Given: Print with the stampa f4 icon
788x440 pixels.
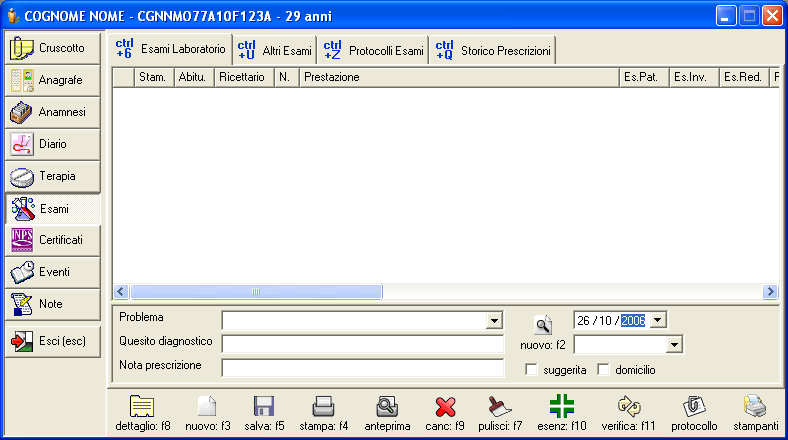Looking at the screenshot, I should [x=322, y=406].
